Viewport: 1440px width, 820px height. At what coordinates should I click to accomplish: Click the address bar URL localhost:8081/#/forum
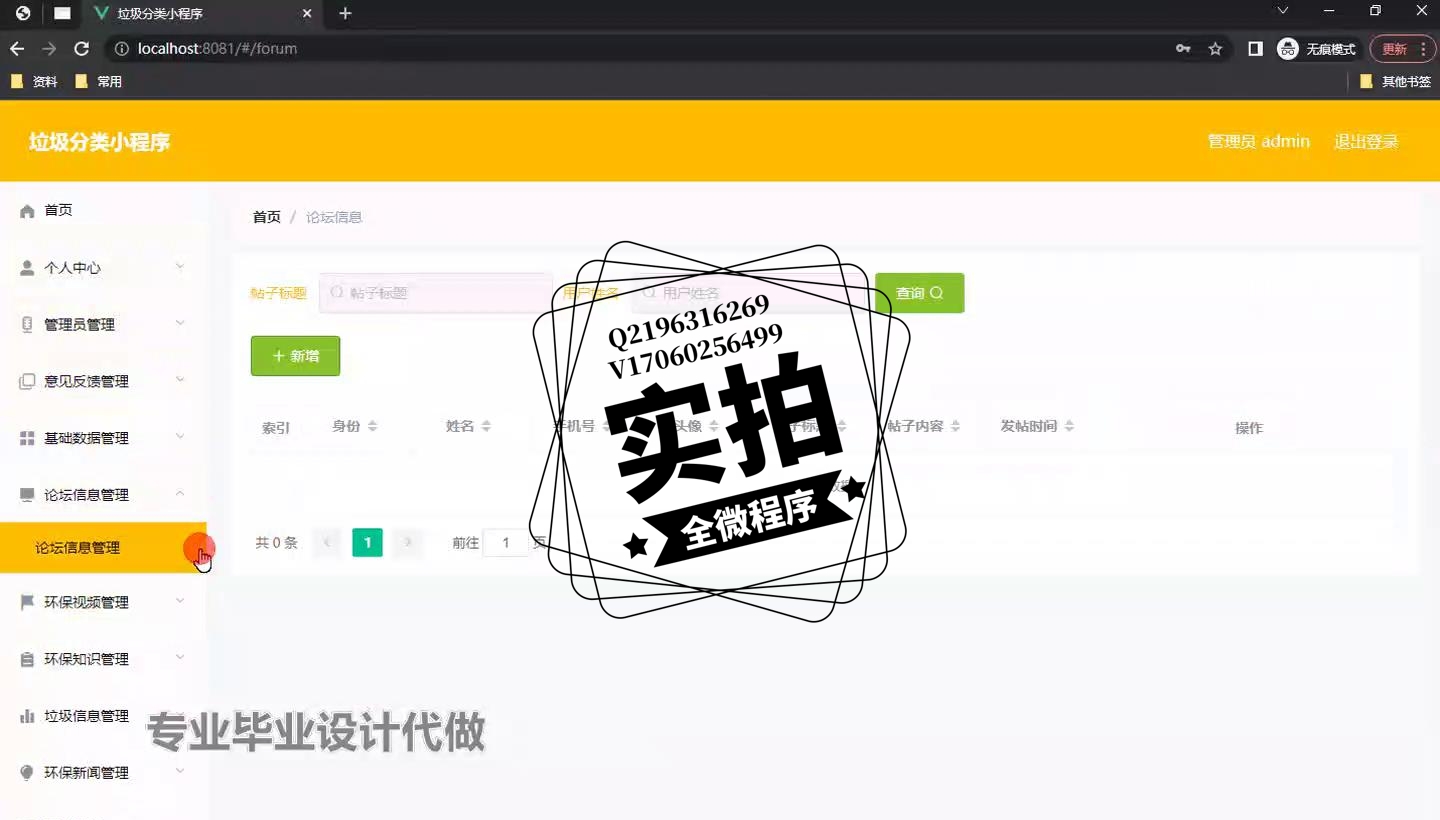[x=217, y=49]
